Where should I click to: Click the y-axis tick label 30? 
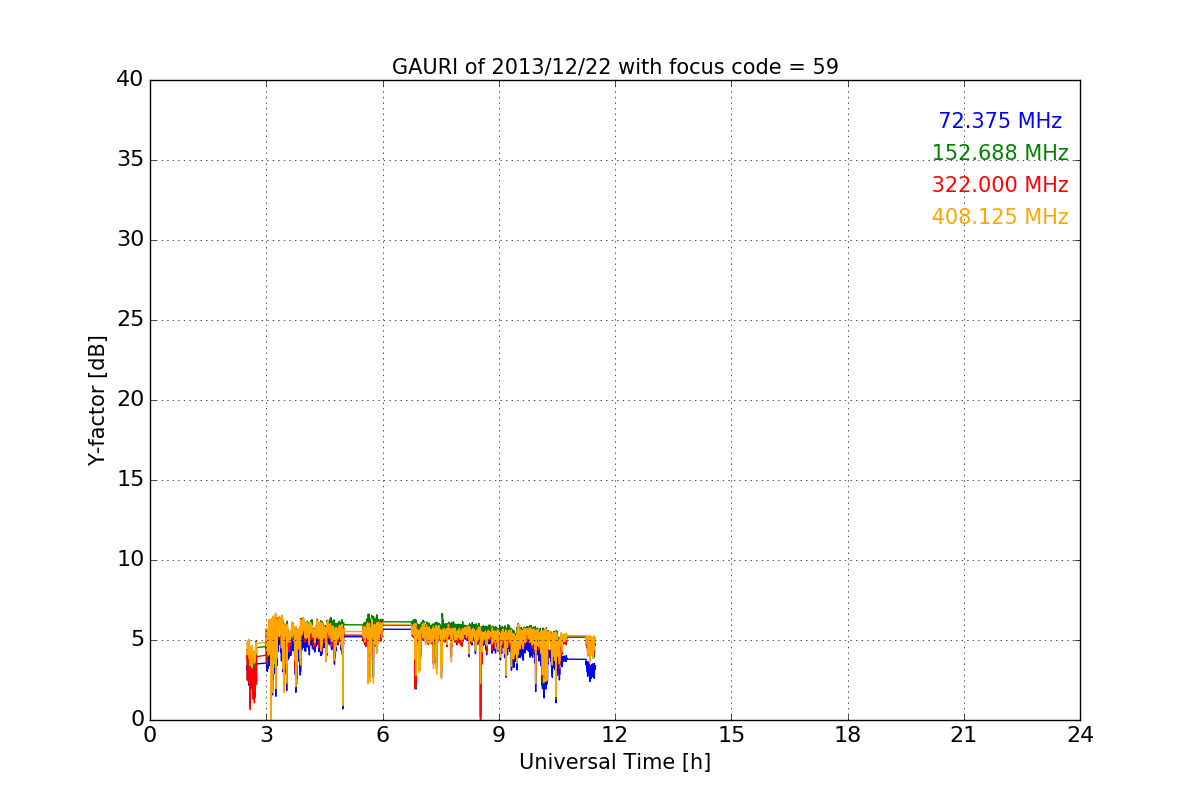[x=130, y=240]
